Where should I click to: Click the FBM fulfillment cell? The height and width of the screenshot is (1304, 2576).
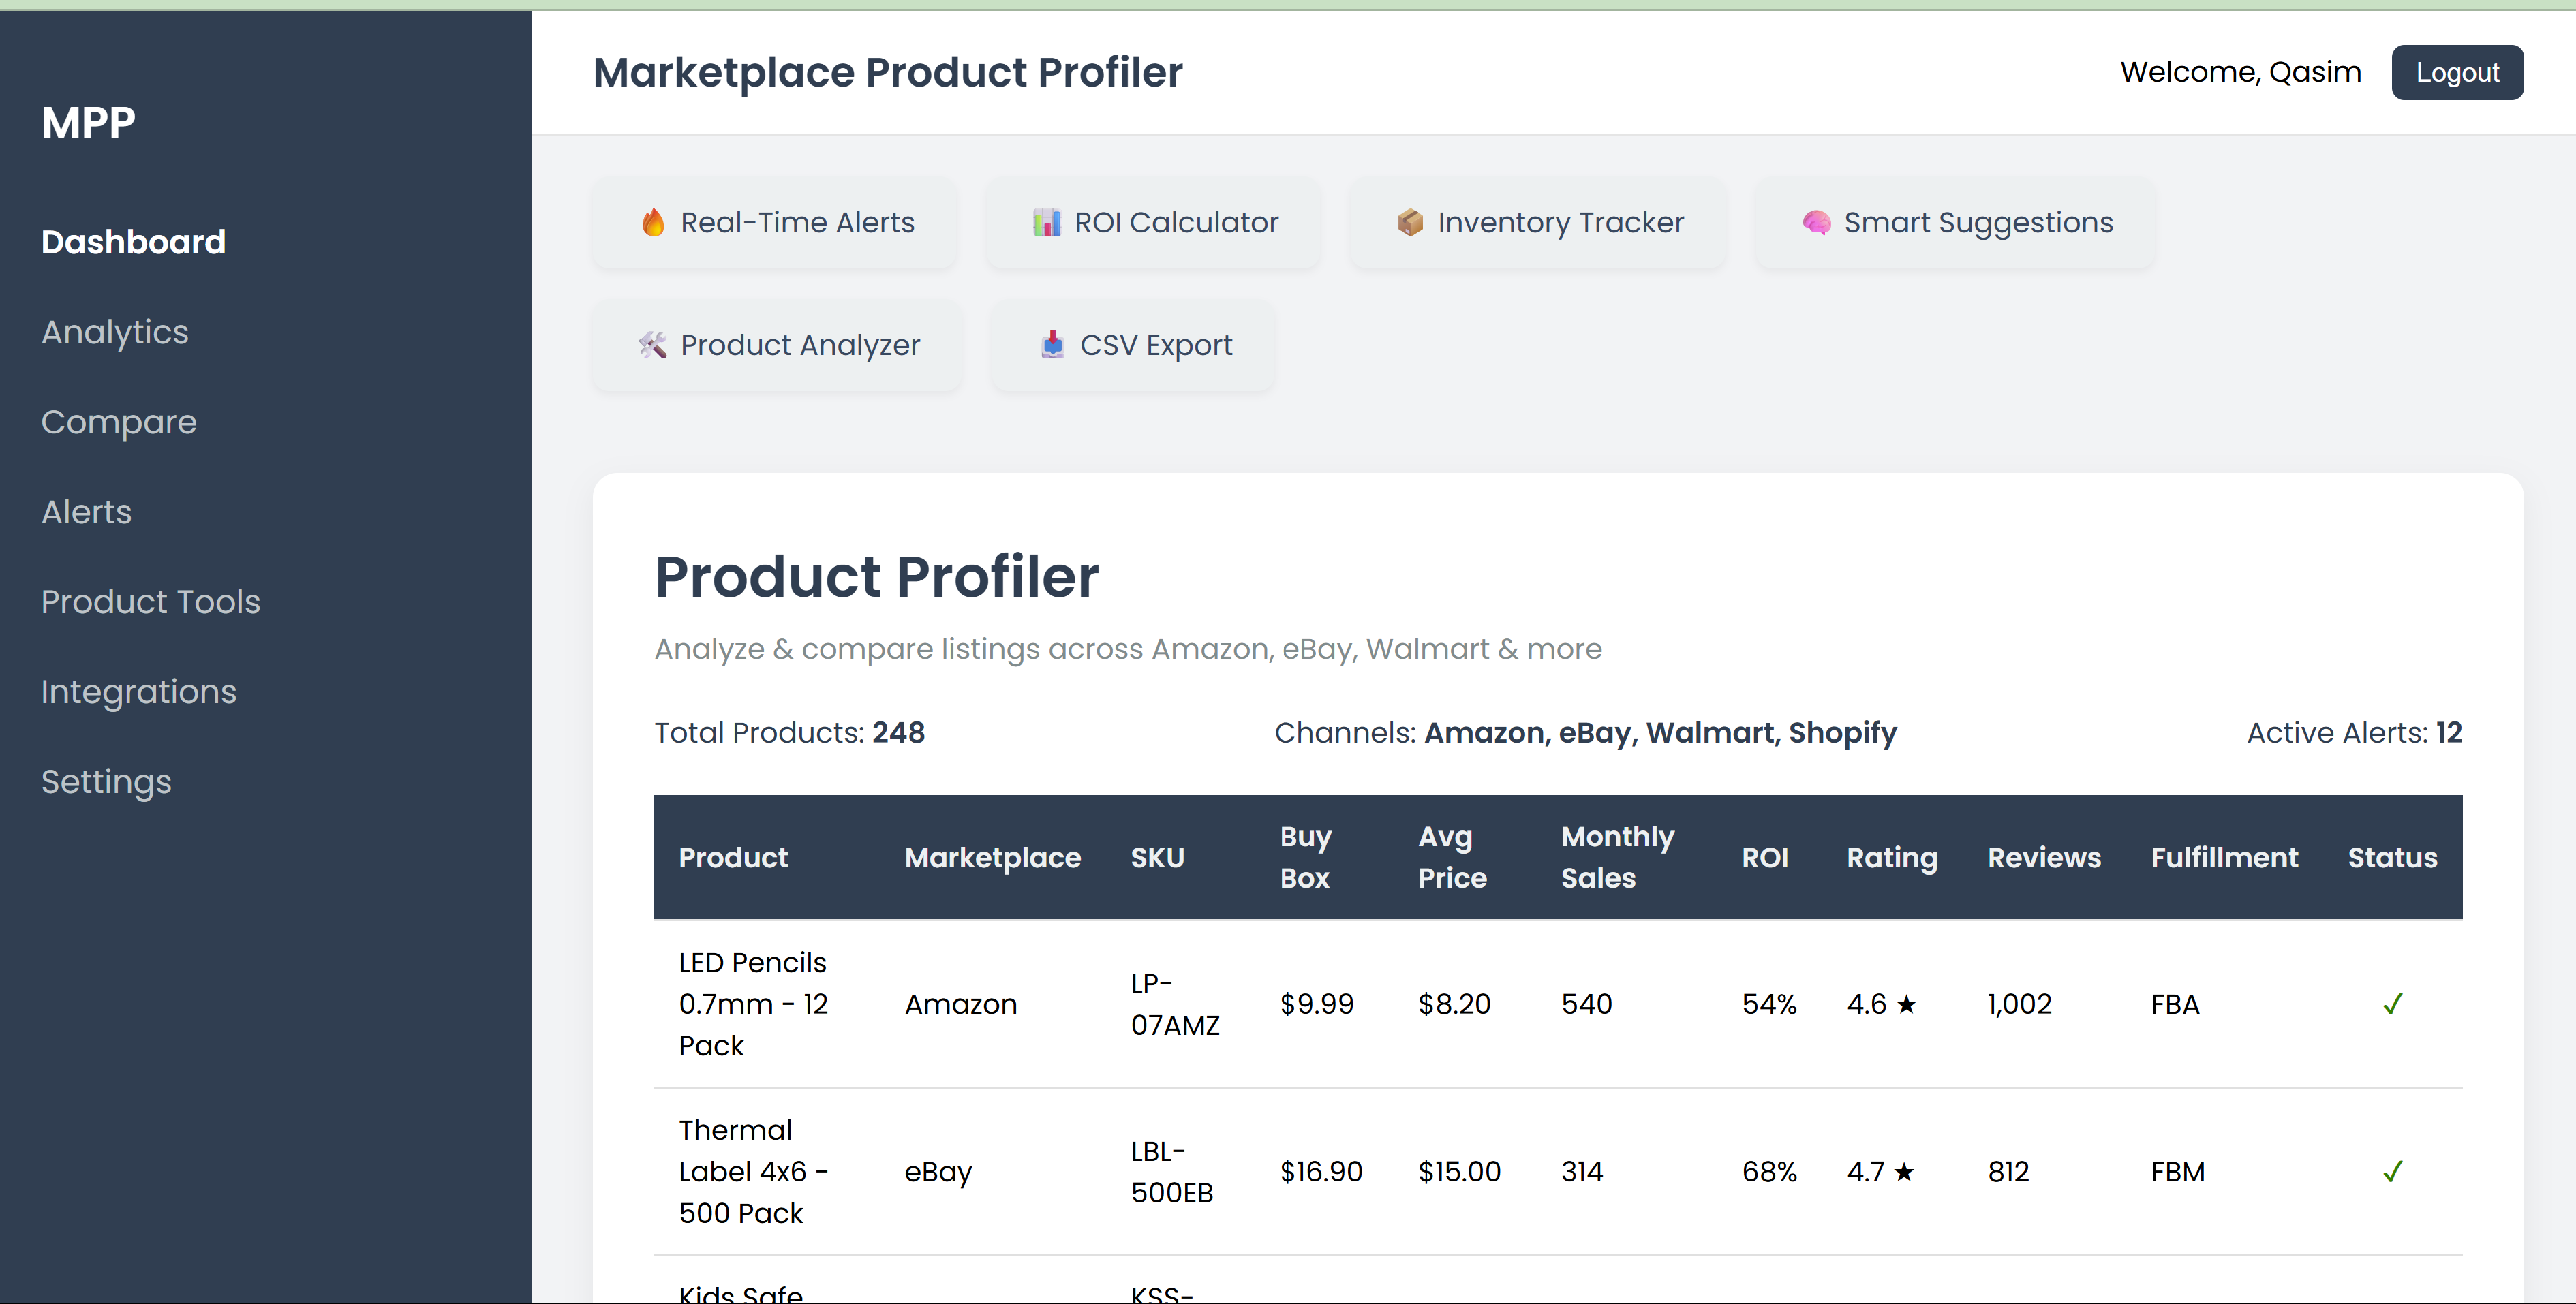coord(2178,1171)
